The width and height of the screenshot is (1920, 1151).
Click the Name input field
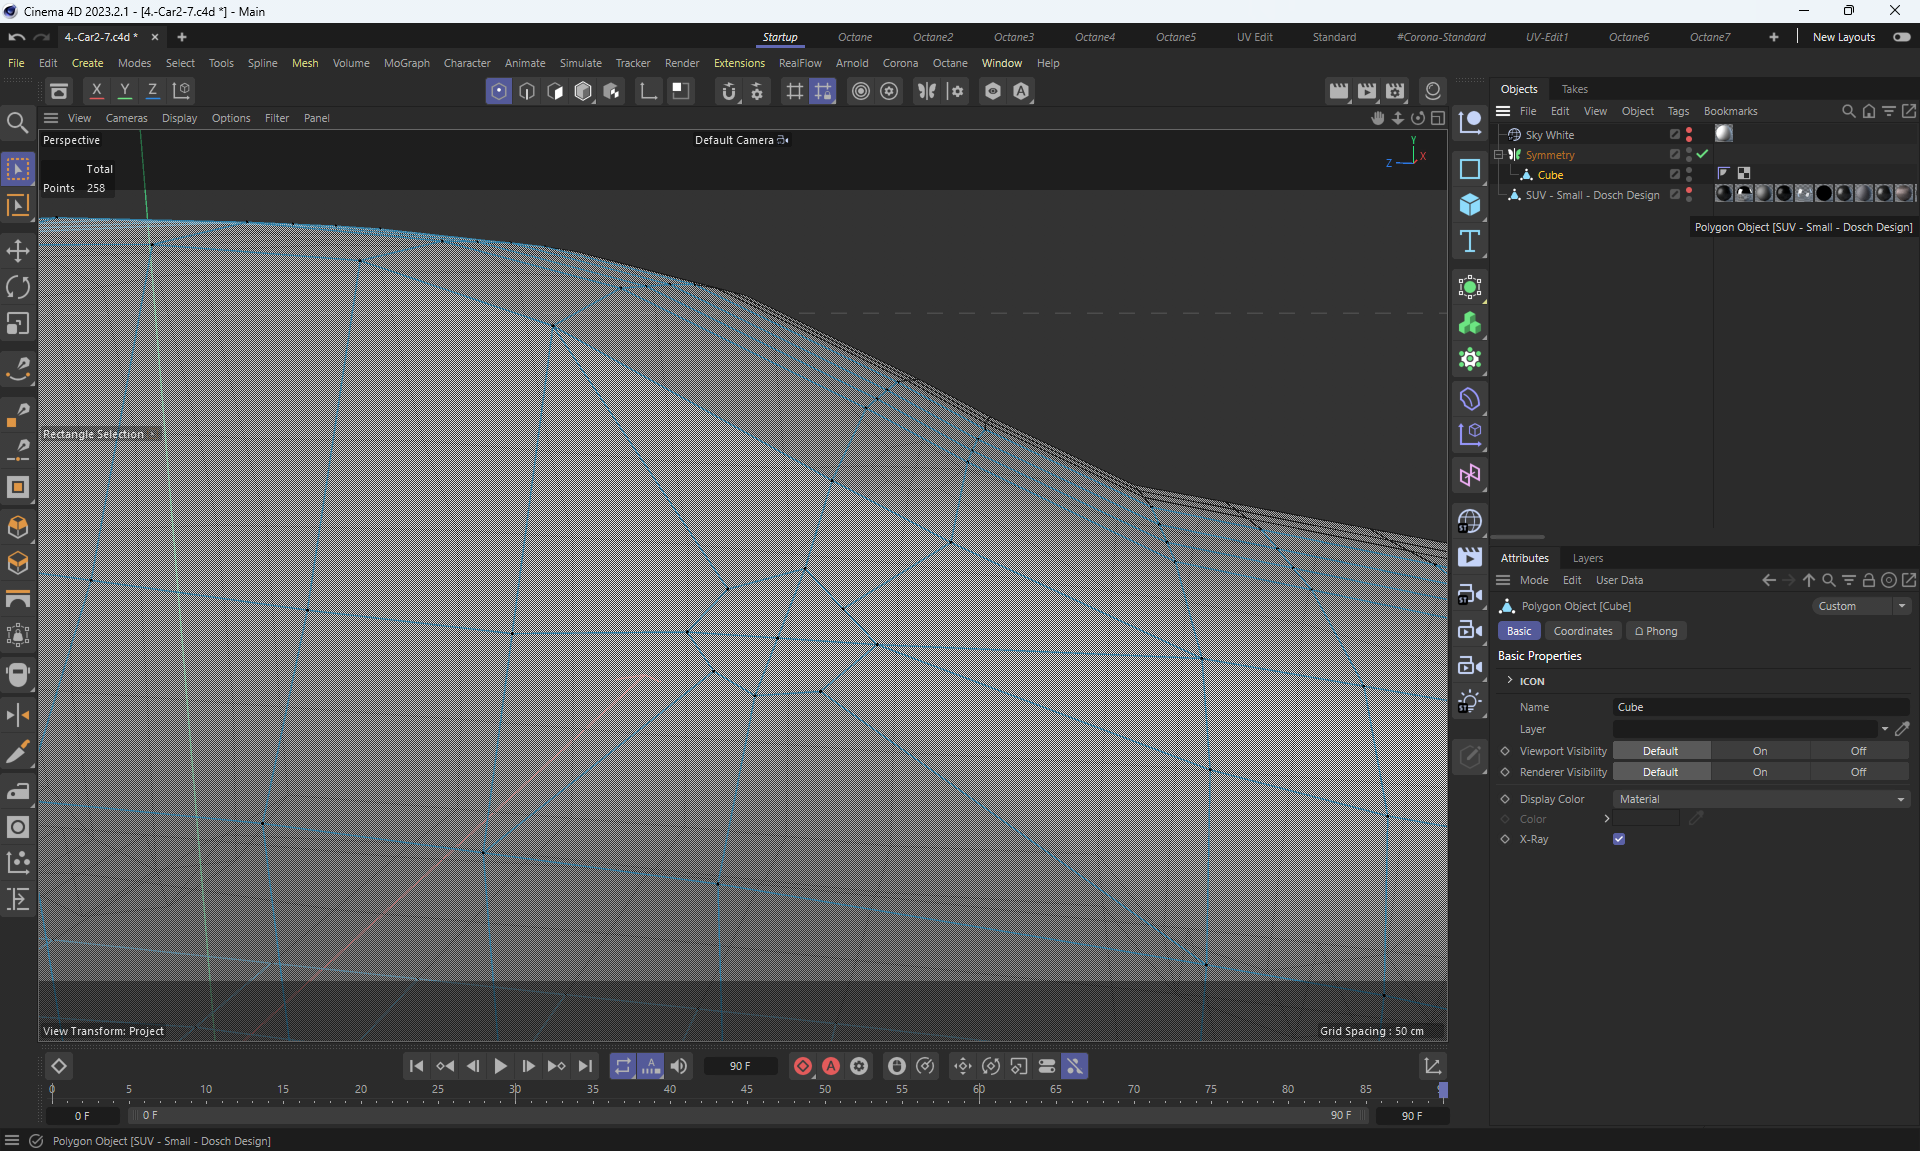[x=1760, y=707]
